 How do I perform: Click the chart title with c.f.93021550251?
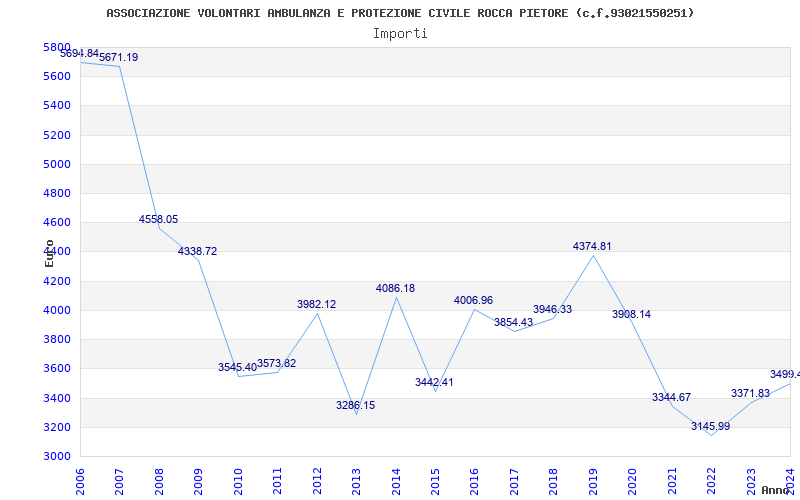coord(400,13)
